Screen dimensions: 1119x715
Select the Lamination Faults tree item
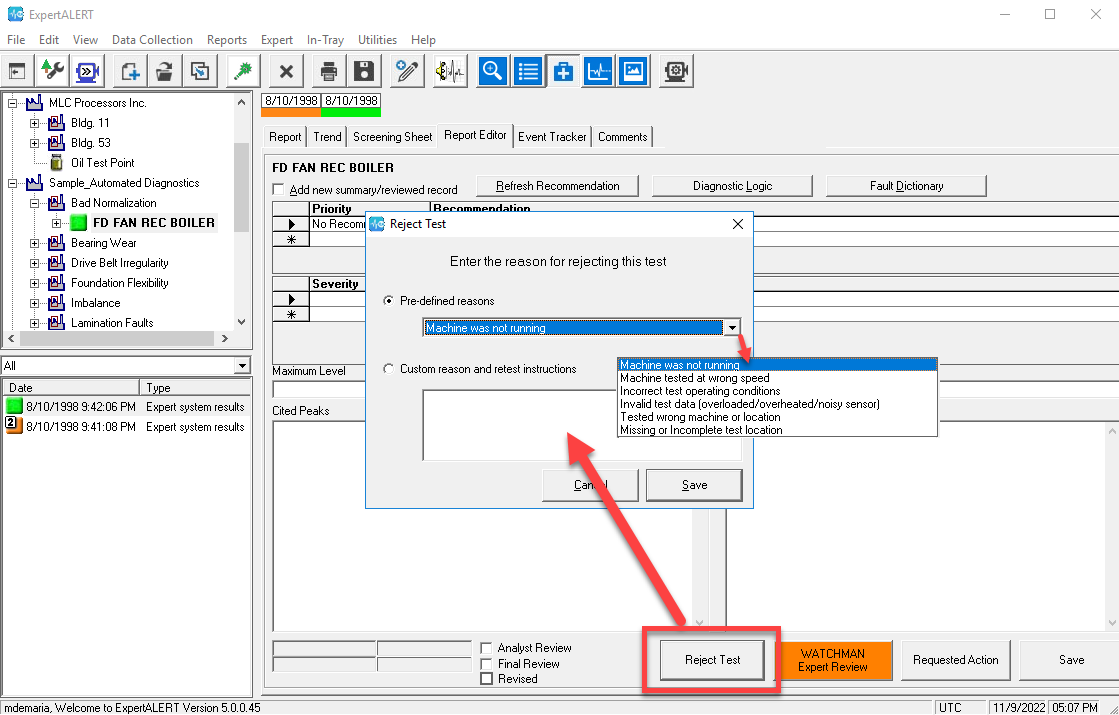[x=112, y=323]
